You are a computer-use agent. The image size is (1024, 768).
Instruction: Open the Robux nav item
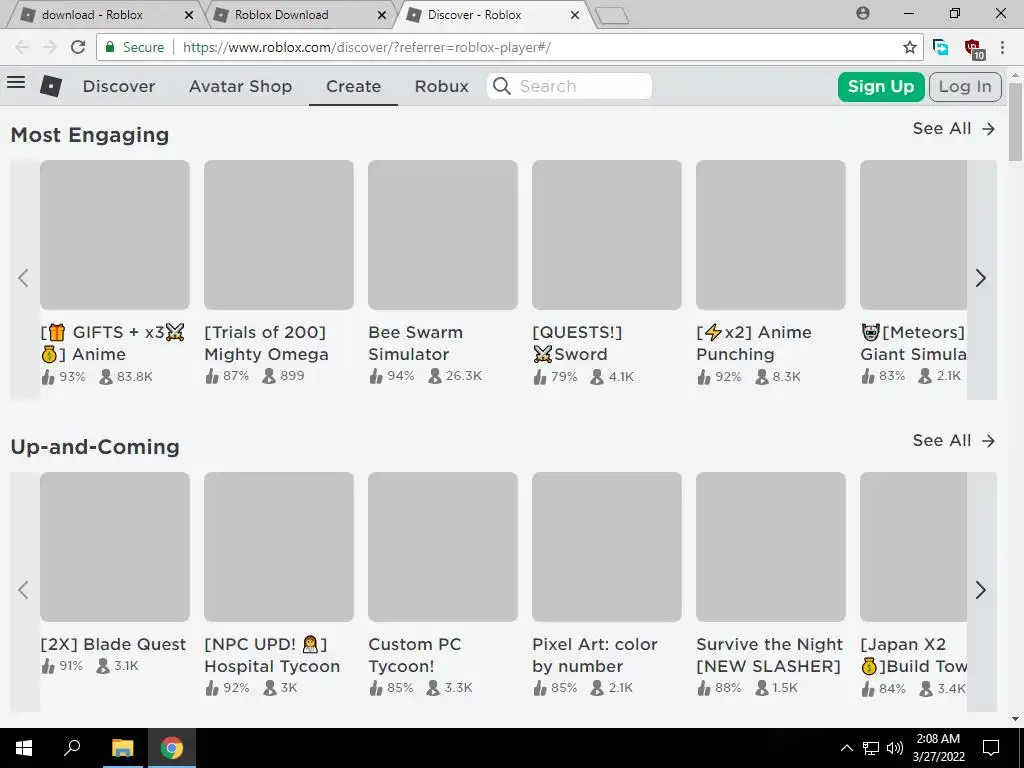click(441, 86)
